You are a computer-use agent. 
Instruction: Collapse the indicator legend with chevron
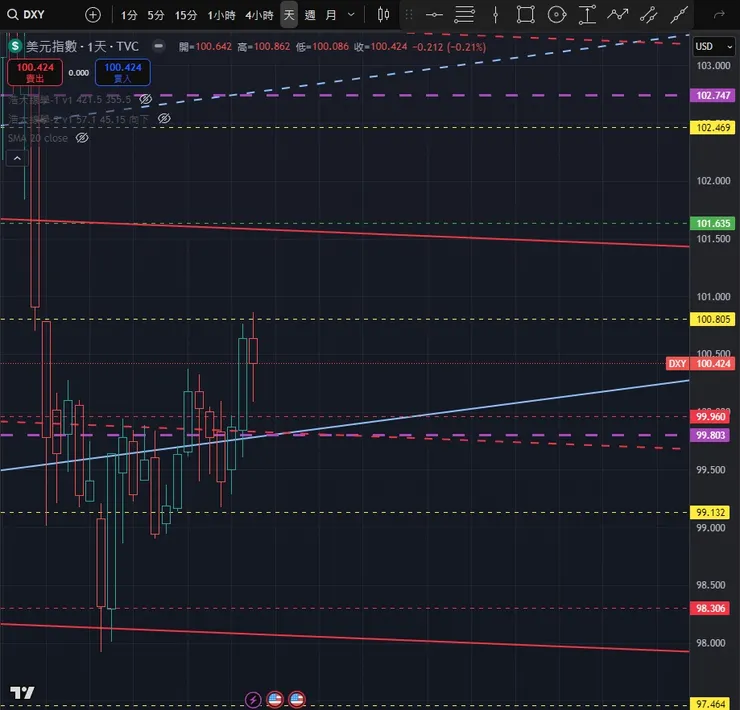(x=17, y=158)
